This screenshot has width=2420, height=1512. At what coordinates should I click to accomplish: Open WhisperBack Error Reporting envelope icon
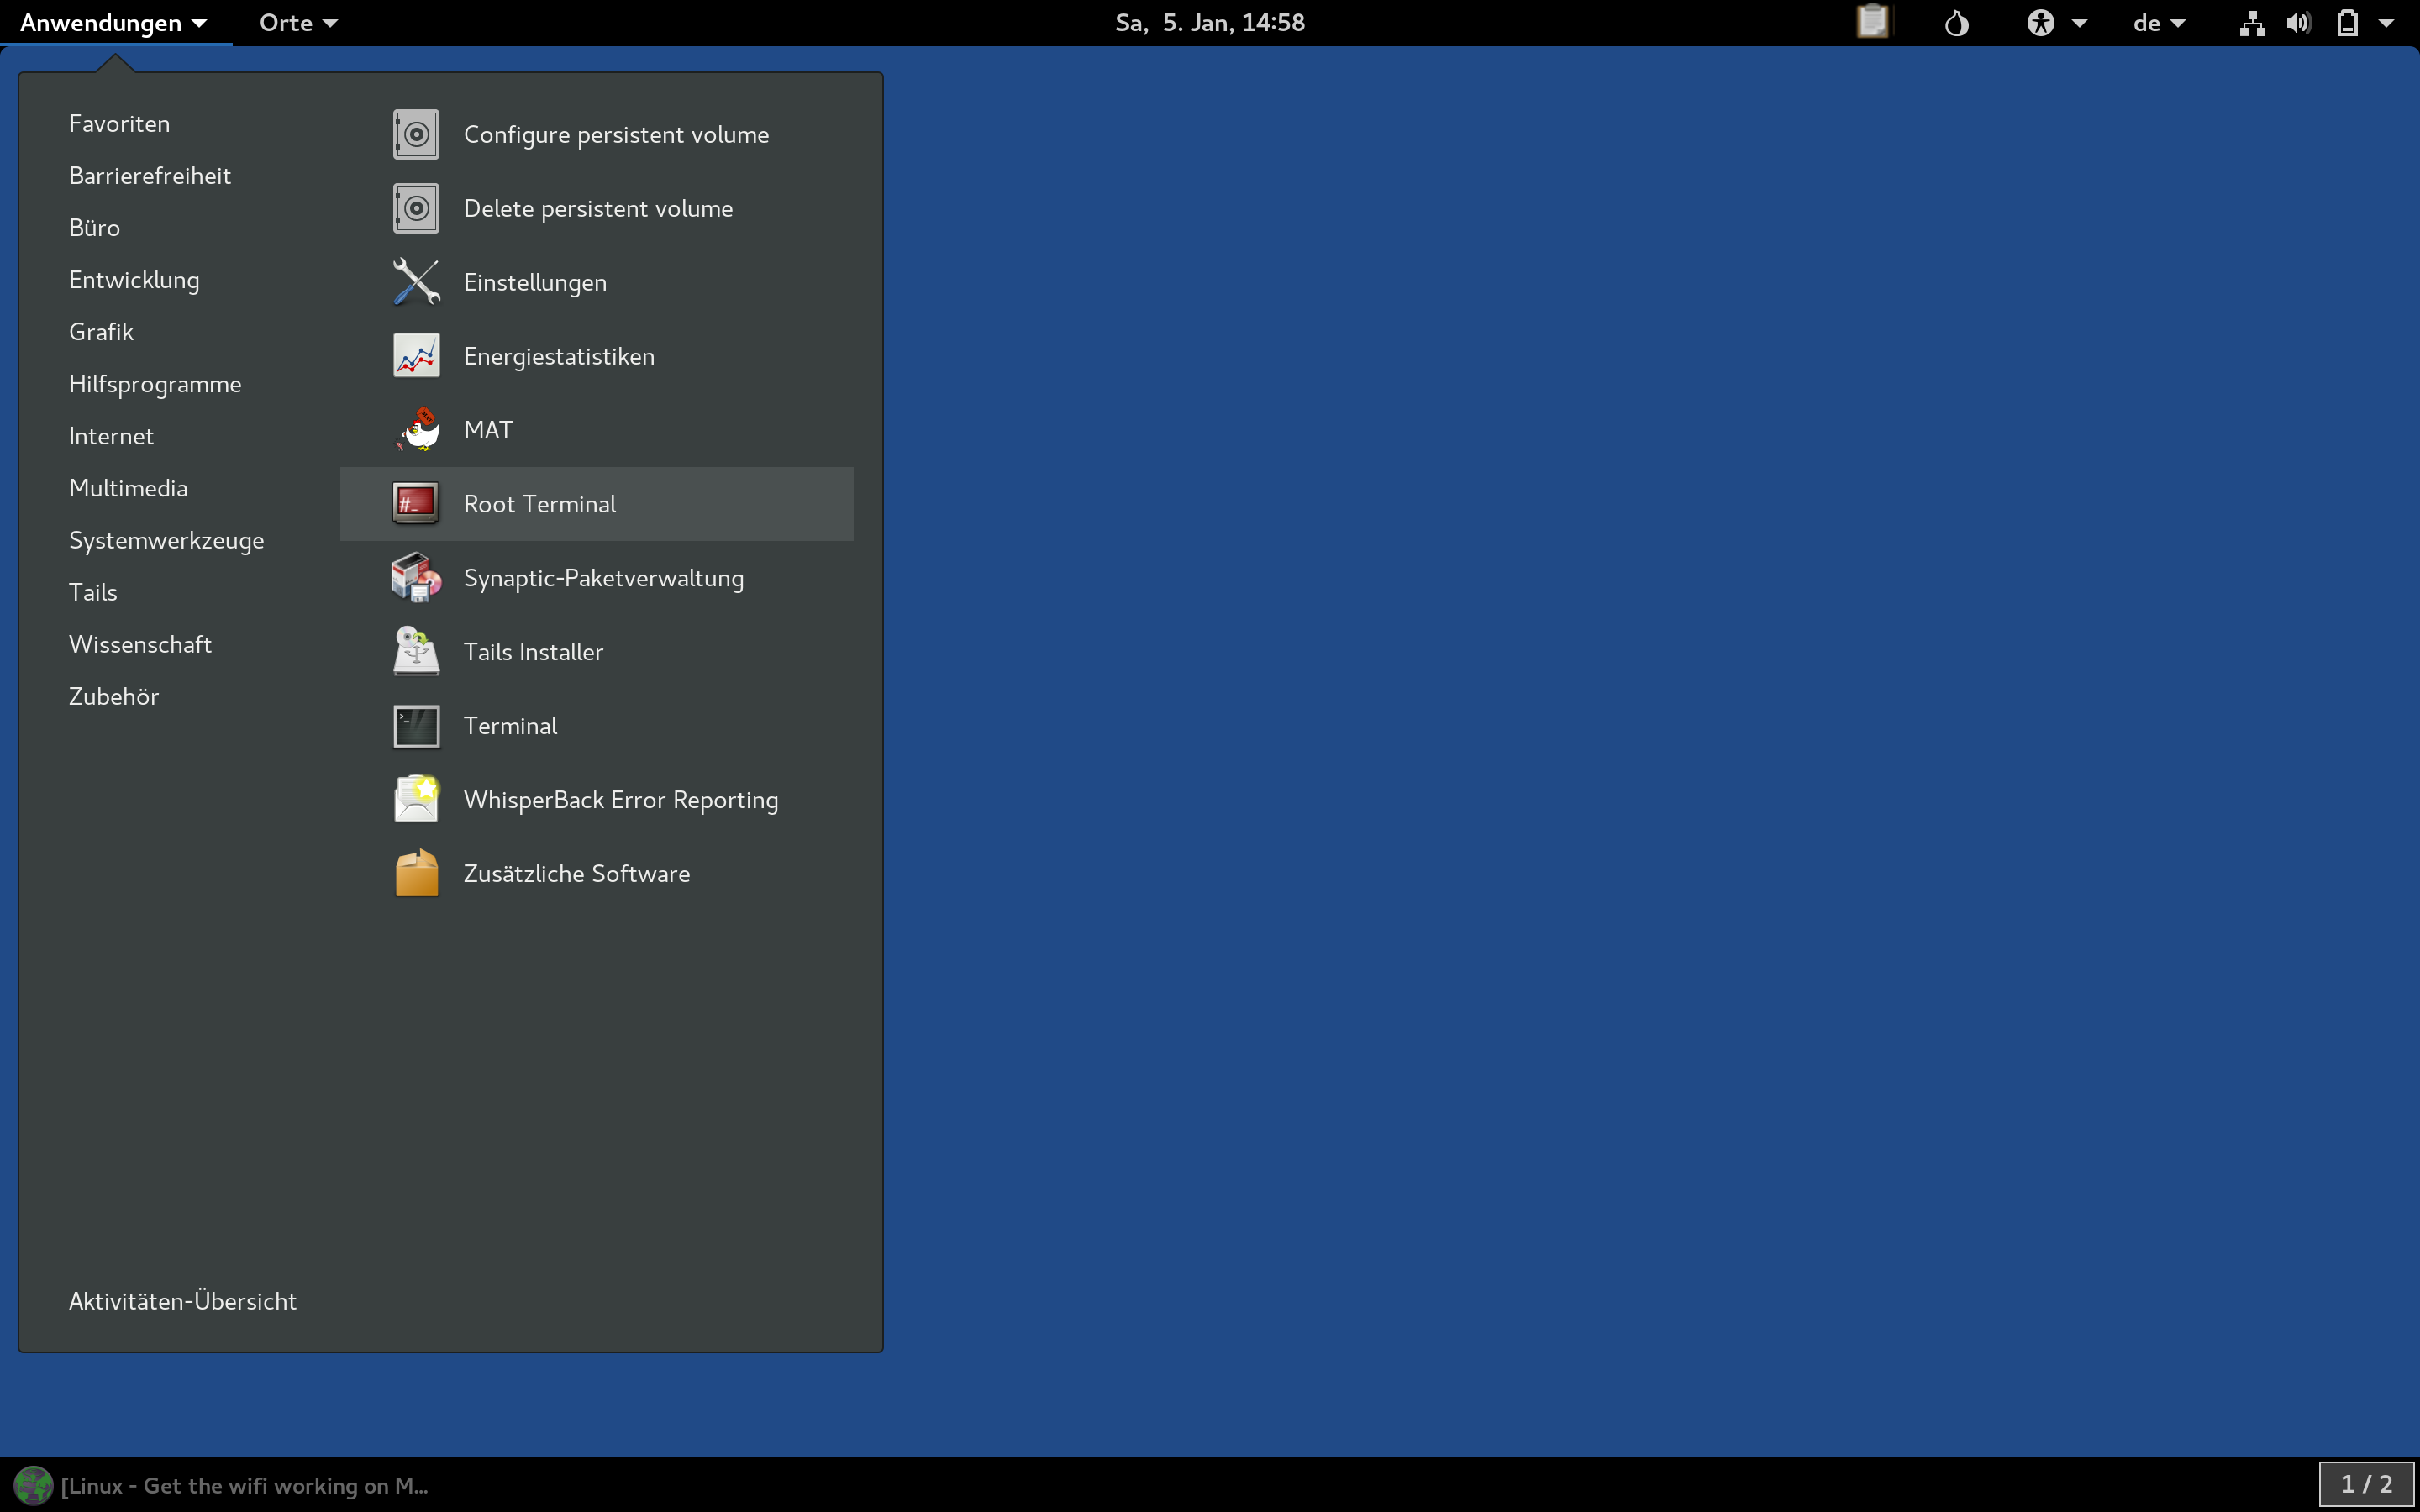pyautogui.click(x=416, y=800)
